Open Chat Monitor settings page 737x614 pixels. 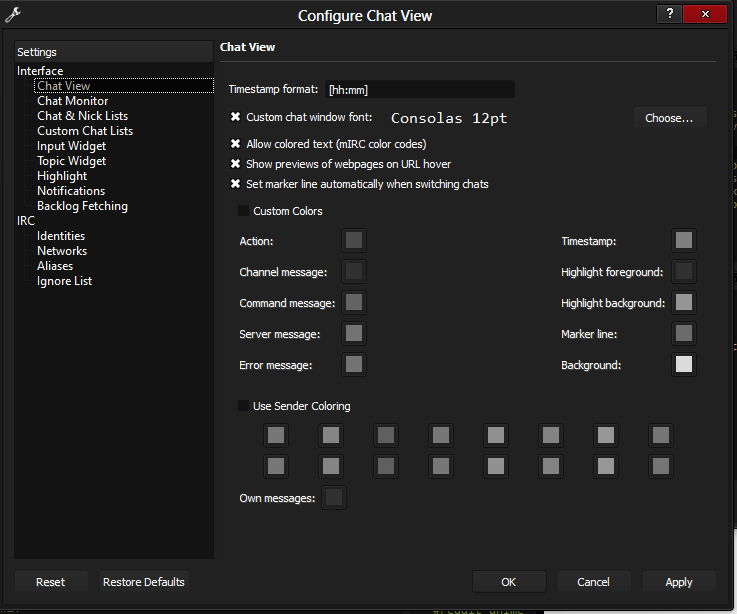coord(73,101)
